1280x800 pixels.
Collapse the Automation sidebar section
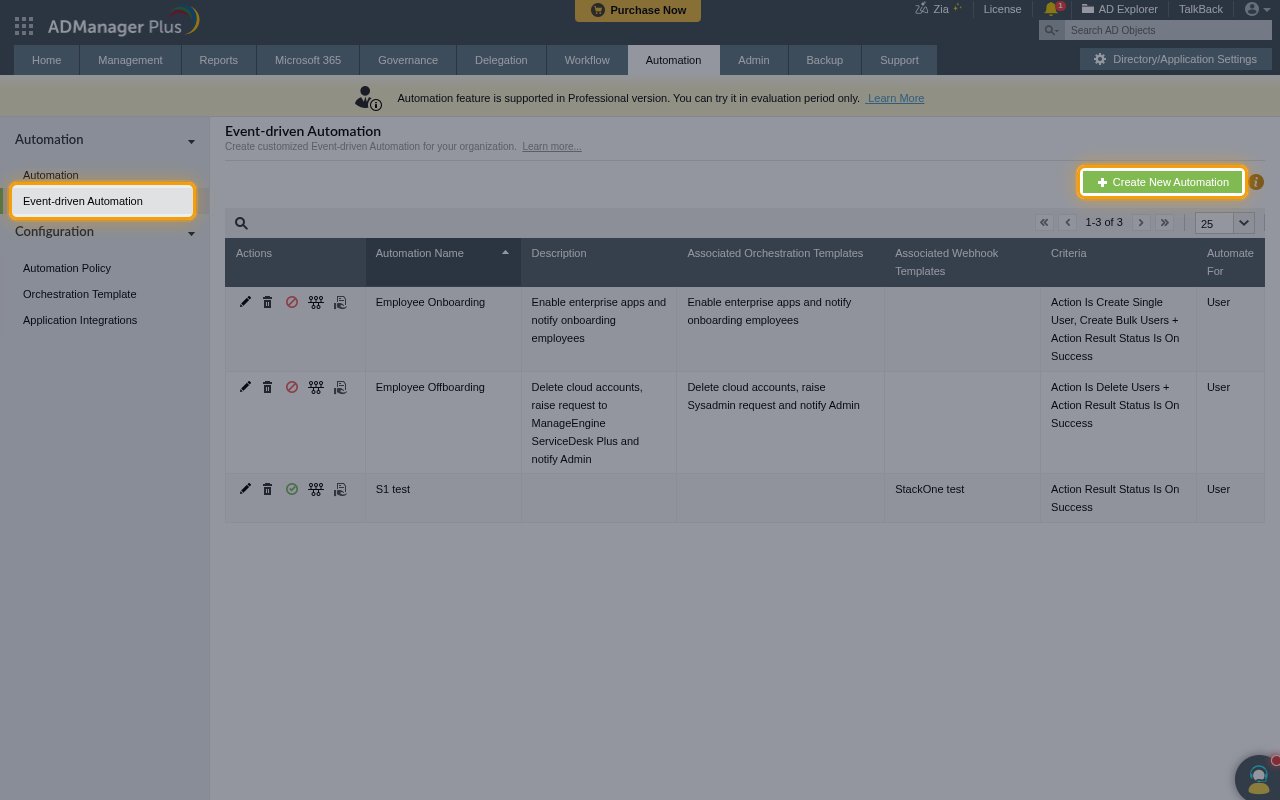click(x=191, y=141)
